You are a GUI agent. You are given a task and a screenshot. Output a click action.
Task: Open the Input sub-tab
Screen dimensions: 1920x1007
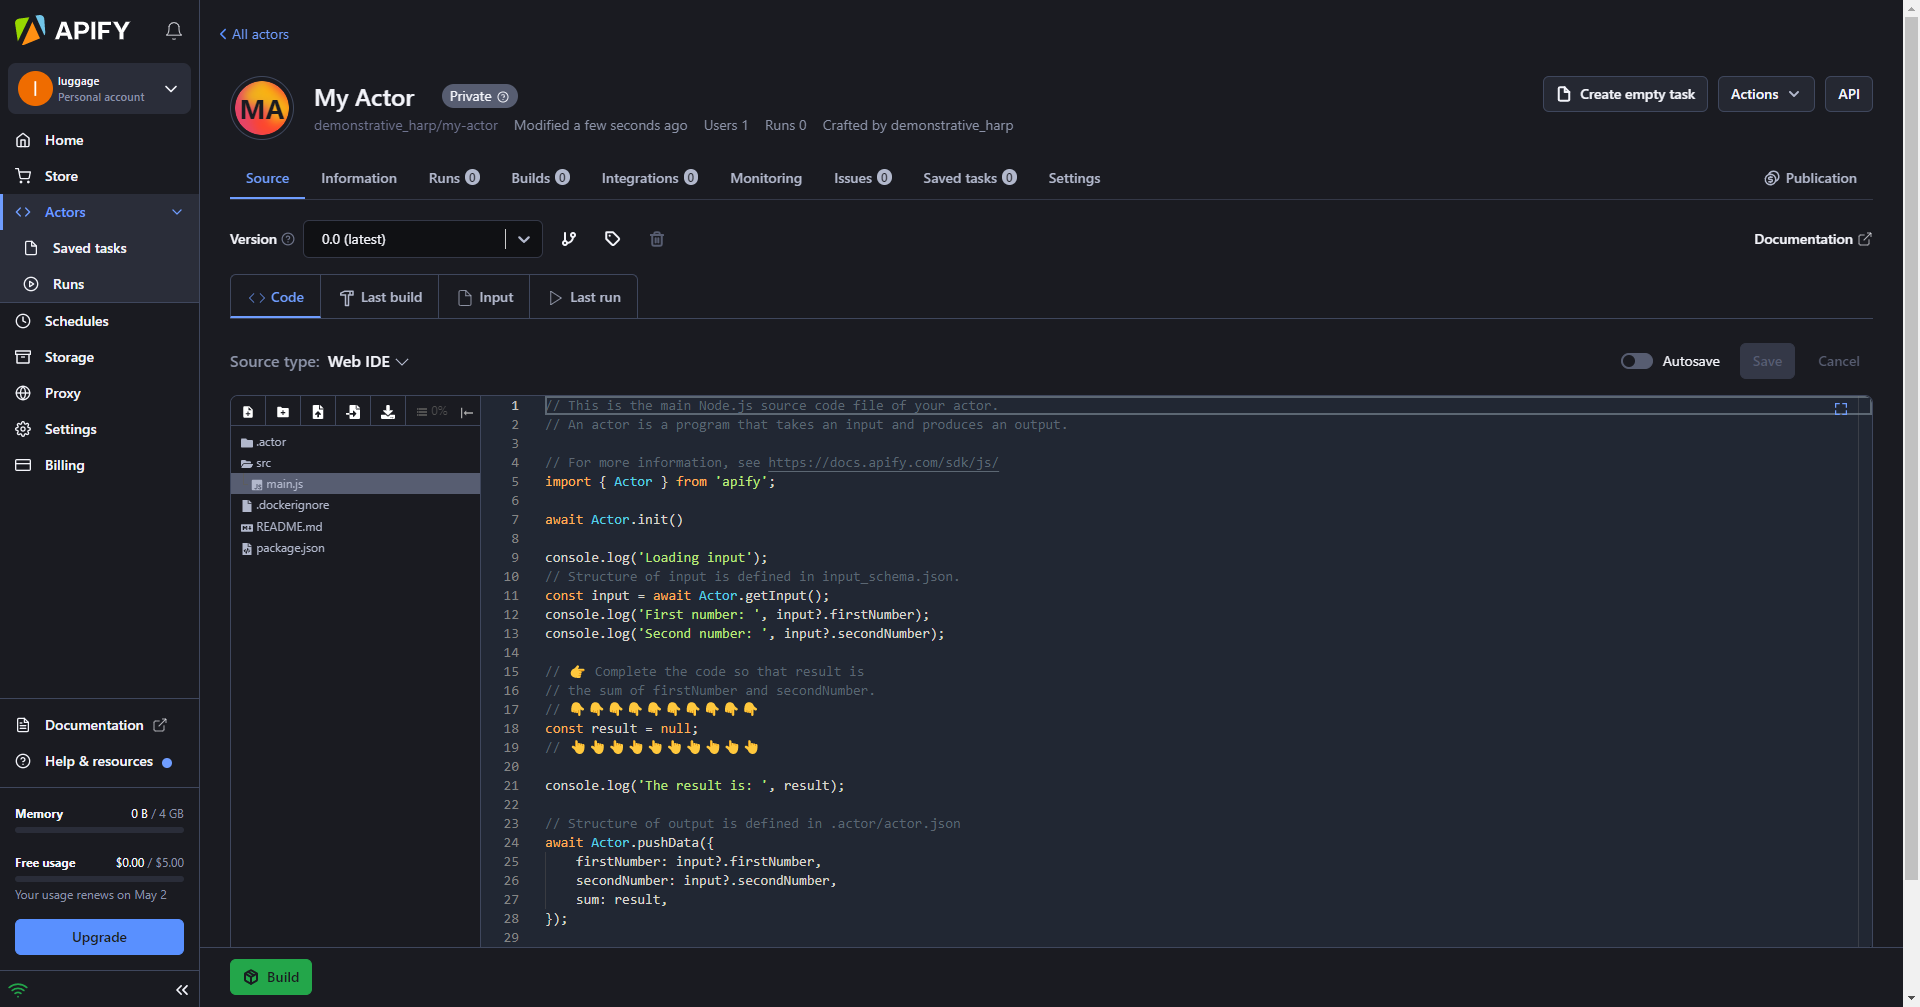(485, 297)
